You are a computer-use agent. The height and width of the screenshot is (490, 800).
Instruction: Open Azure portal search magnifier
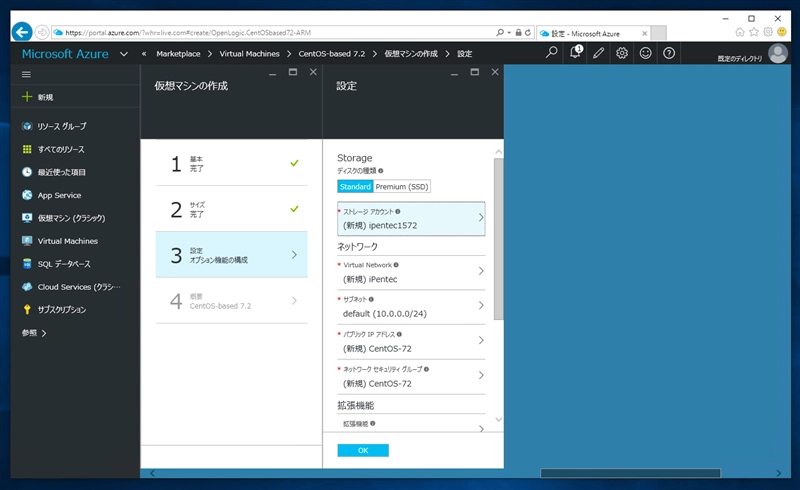coord(552,53)
